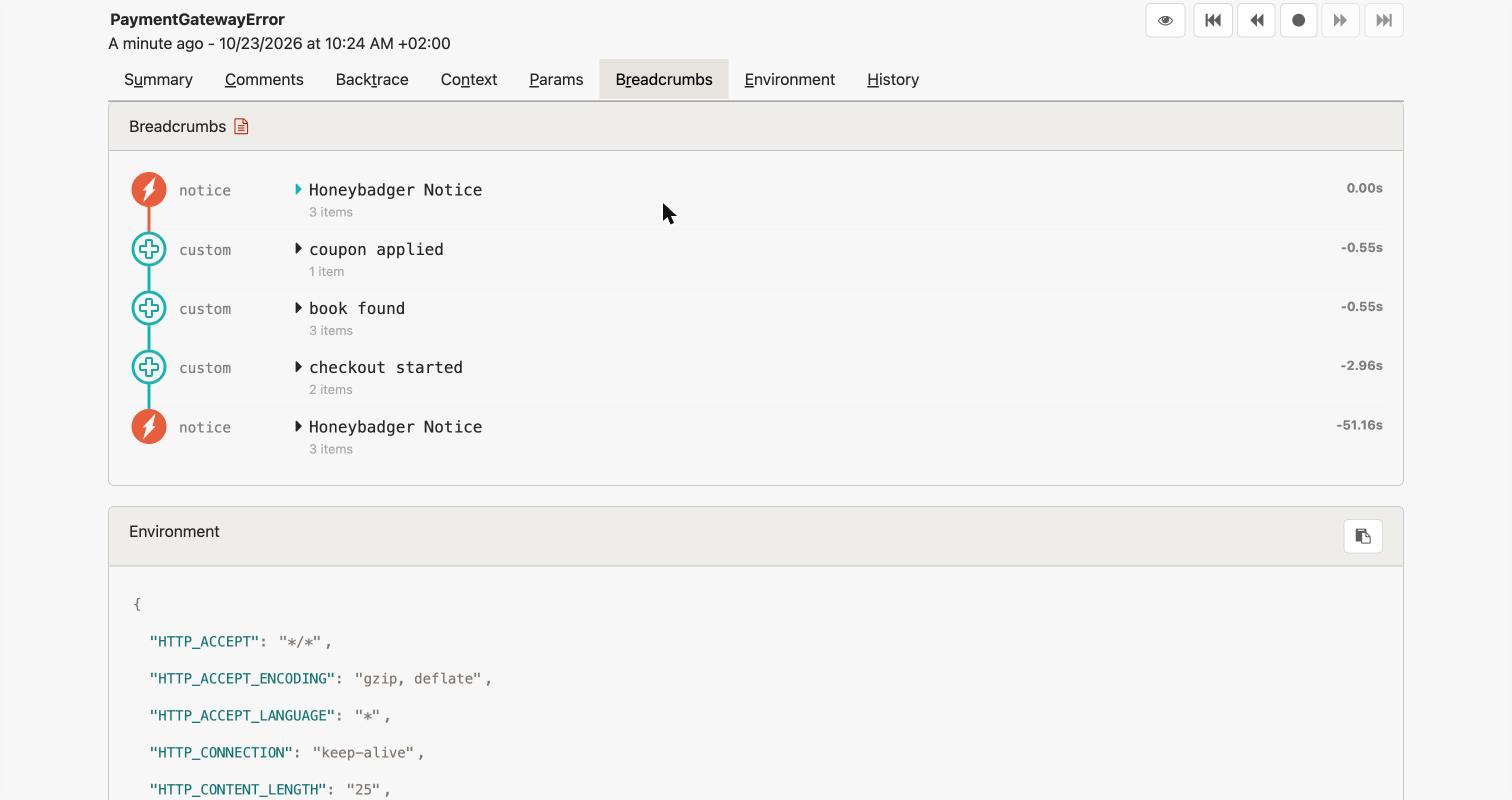Screen dimensions: 1512x800
Task: Open the Params tab
Action: click(556, 79)
